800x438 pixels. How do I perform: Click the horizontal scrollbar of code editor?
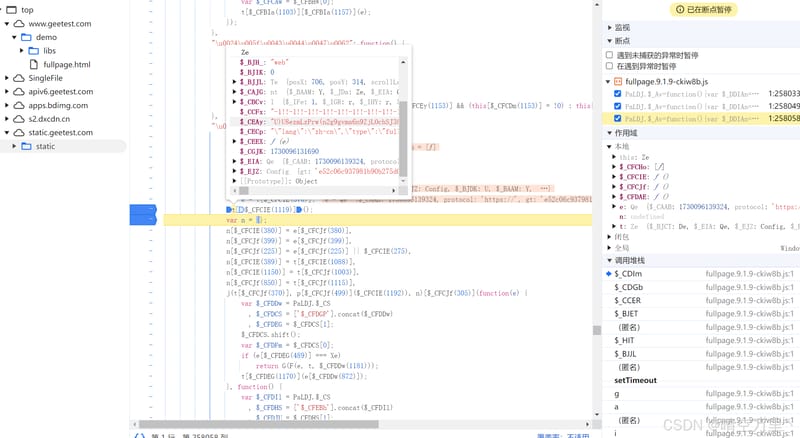(x=259, y=424)
